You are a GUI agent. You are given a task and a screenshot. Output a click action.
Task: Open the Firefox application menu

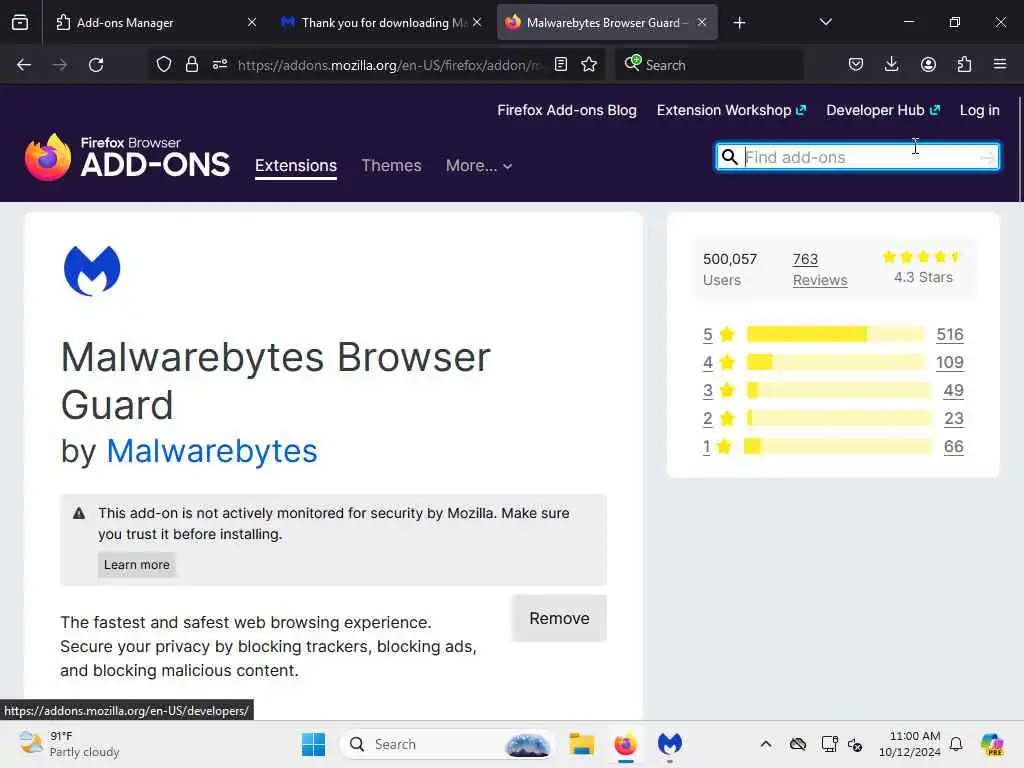[x=1000, y=65]
